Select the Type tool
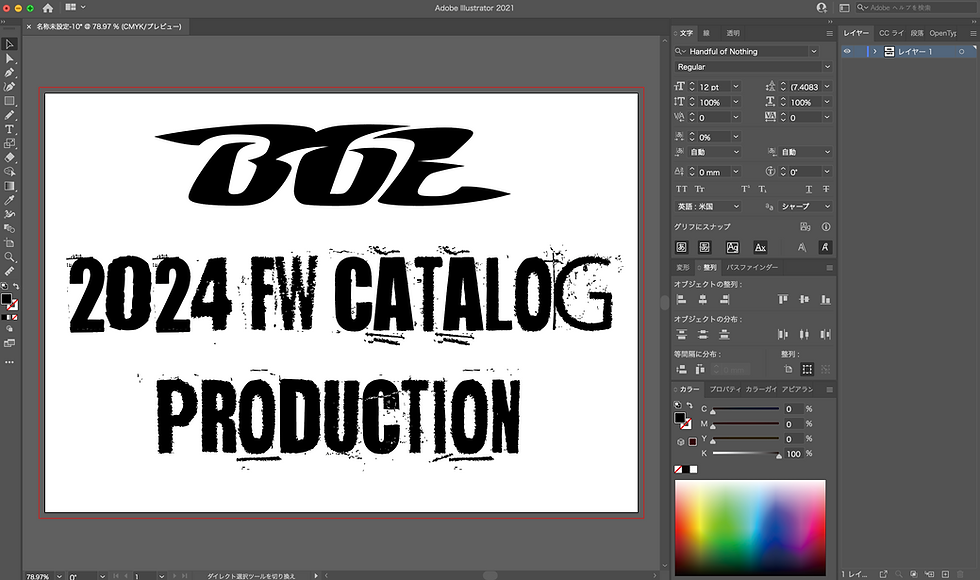980x580 pixels. click(9, 129)
